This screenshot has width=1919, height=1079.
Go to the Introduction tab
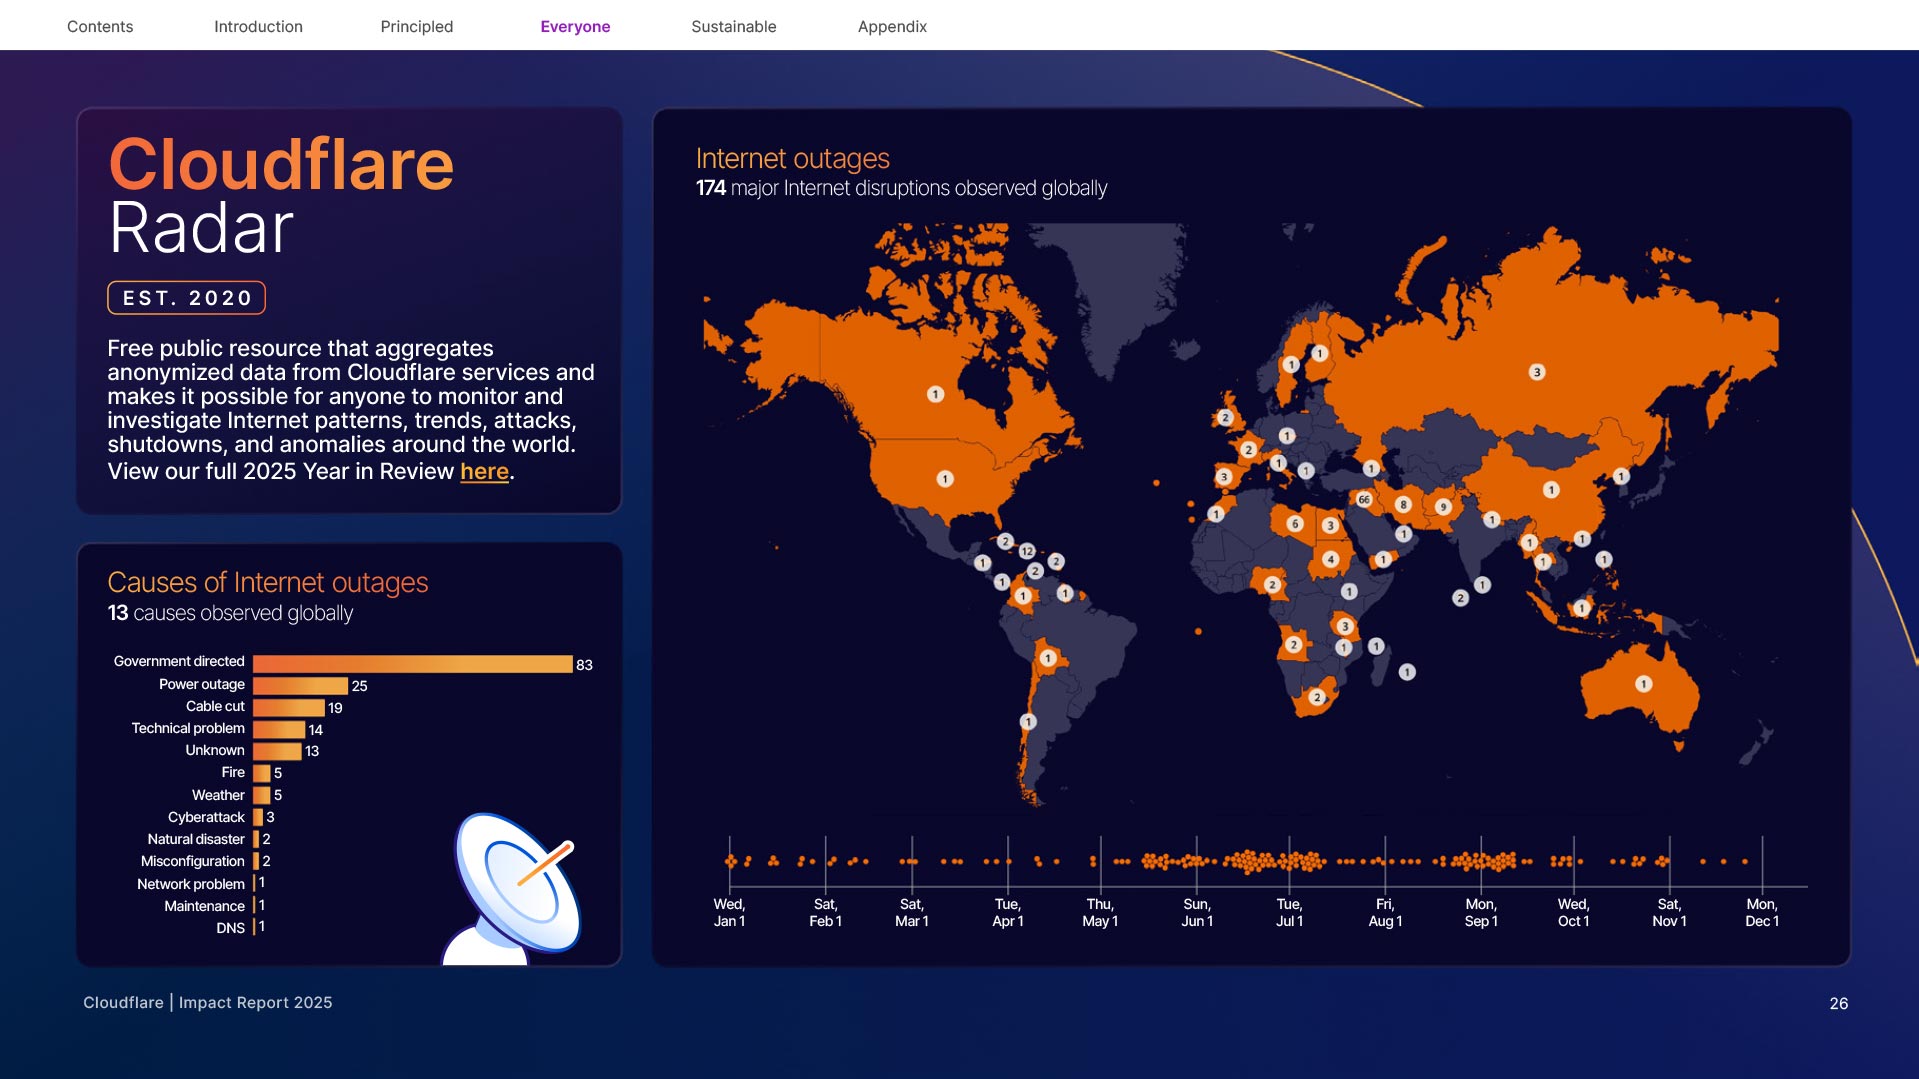258,26
